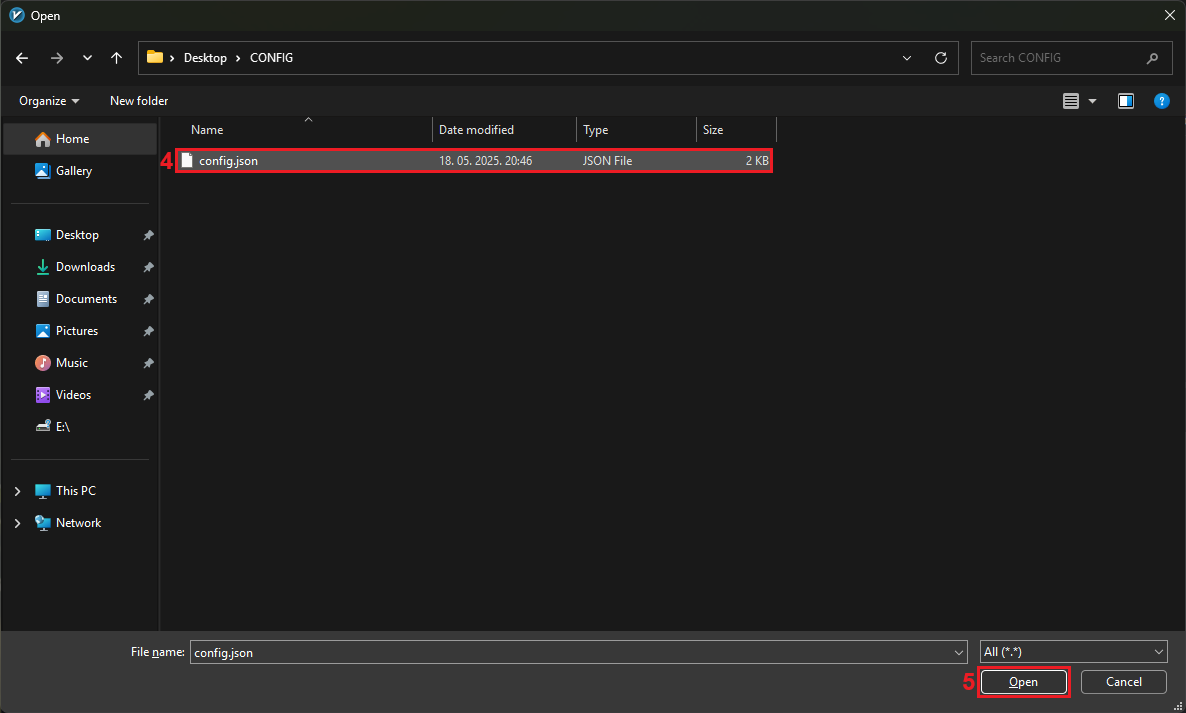Expand the address bar history dropdown
1186x713 pixels.
[907, 58]
